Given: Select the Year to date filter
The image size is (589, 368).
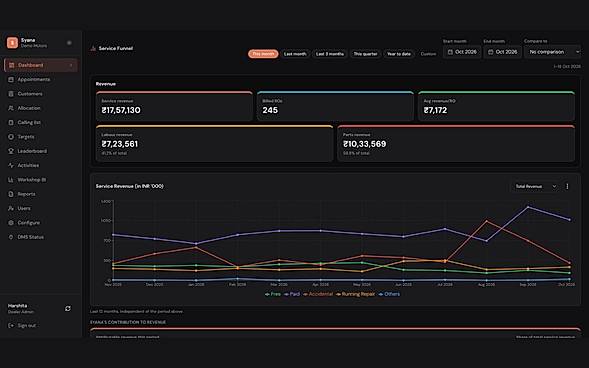Looking at the screenshot, I should (x=399, y=54).
